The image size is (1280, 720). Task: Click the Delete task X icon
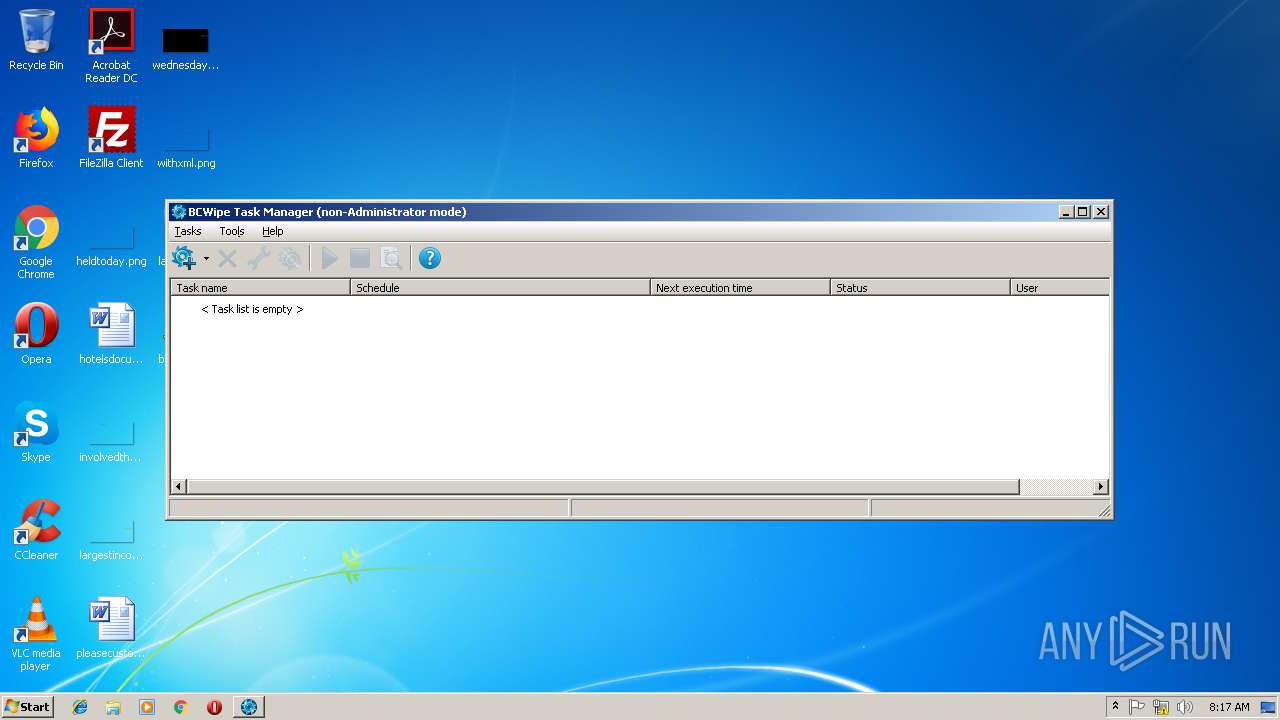(227, 258)
